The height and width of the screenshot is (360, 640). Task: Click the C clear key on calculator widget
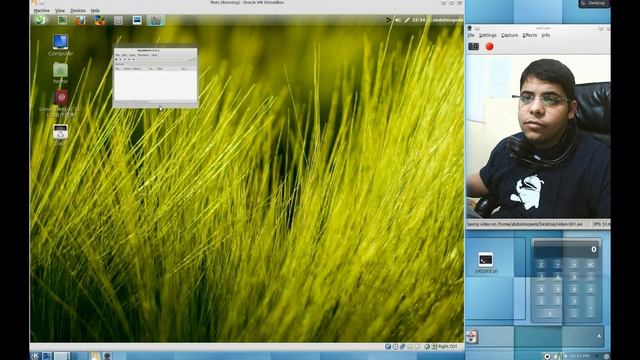tap(541, 264)
